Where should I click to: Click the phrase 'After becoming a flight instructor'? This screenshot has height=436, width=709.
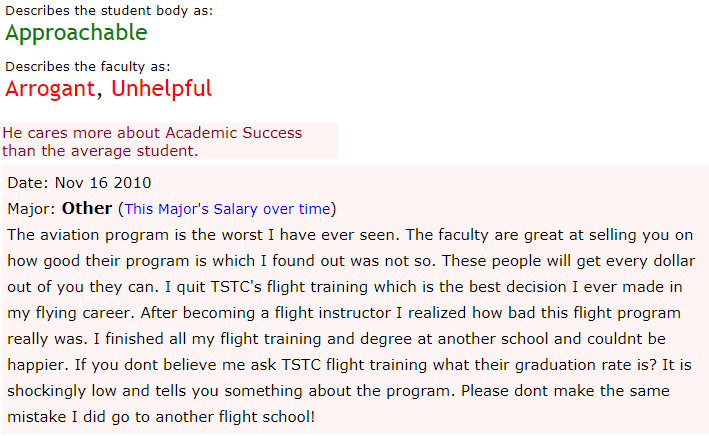pos(265,313)
